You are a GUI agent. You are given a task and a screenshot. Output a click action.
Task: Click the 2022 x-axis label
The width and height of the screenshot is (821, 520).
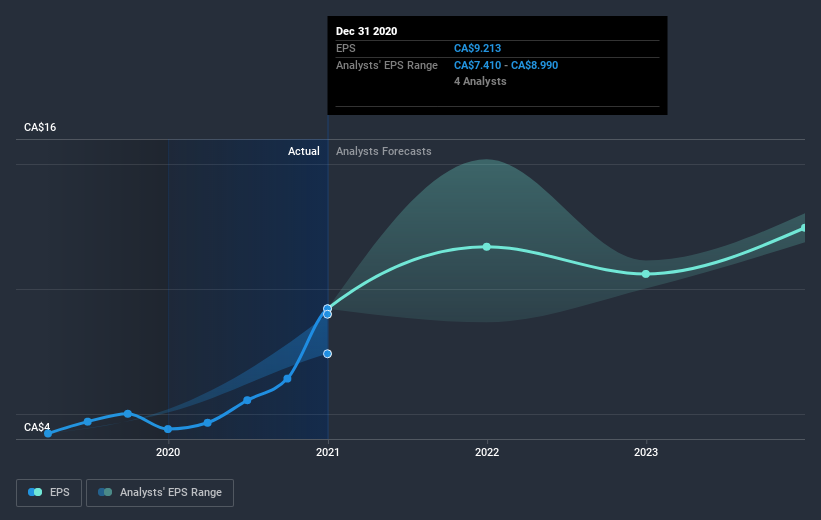487,452
